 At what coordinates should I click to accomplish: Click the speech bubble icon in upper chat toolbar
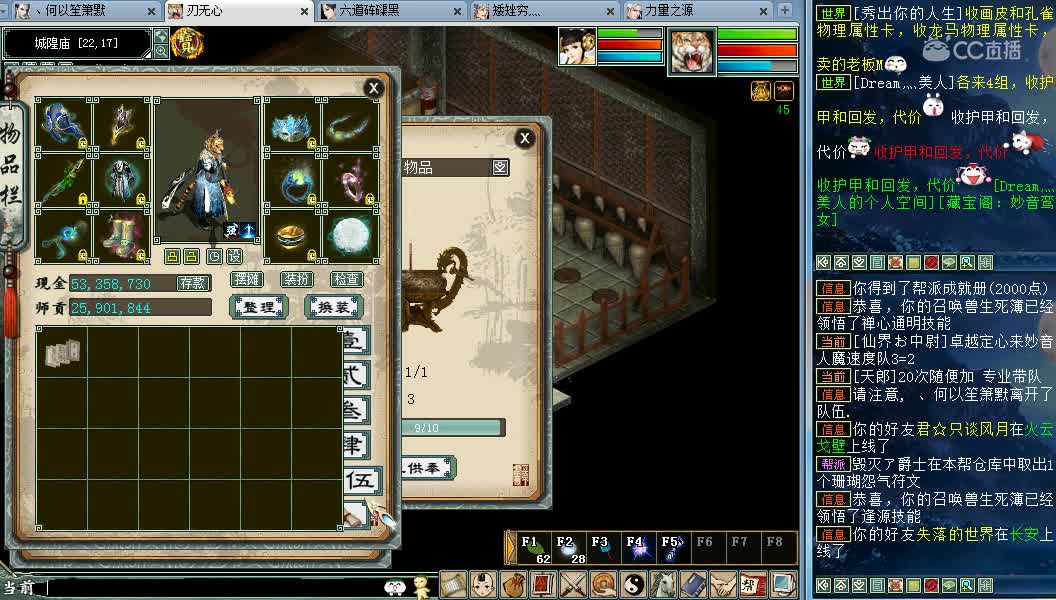pos(949,263)
